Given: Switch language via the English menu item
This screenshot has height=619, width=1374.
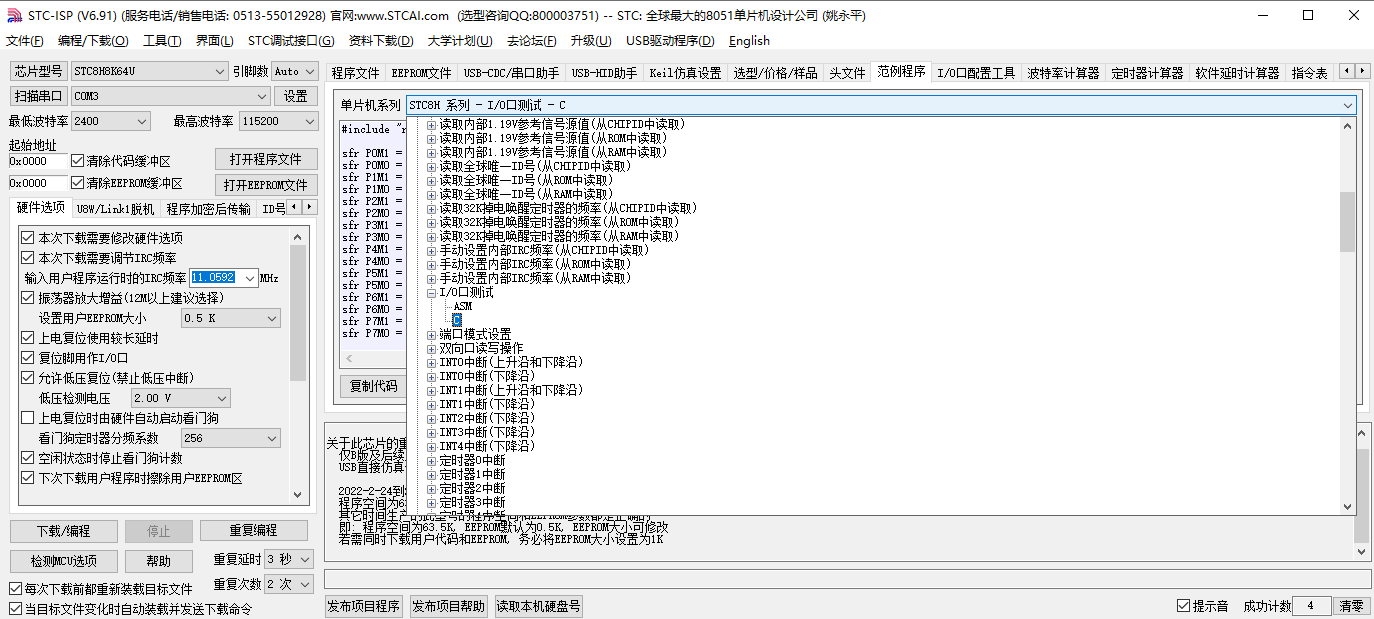Looking at the screenshot, I should tap(749, 41).
